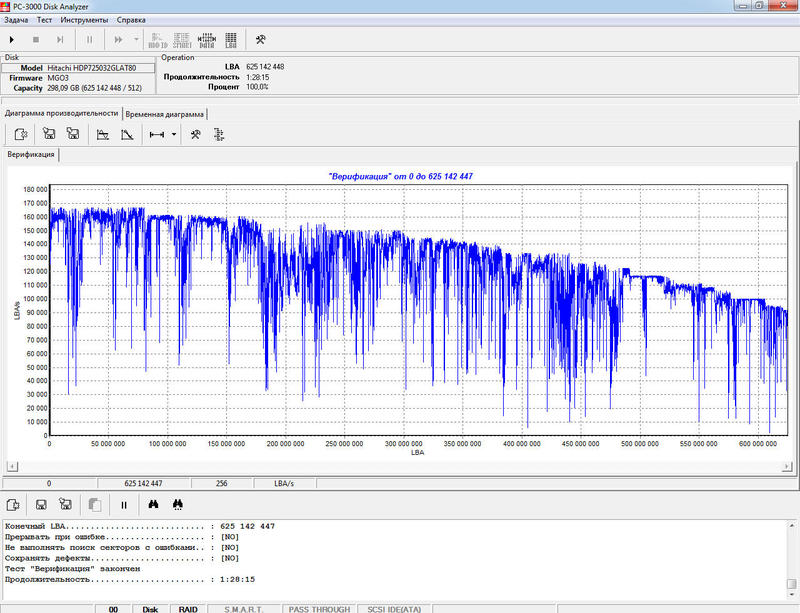Click the diagram toolbar hammer-and-wrench icon

tap(196, 134)
